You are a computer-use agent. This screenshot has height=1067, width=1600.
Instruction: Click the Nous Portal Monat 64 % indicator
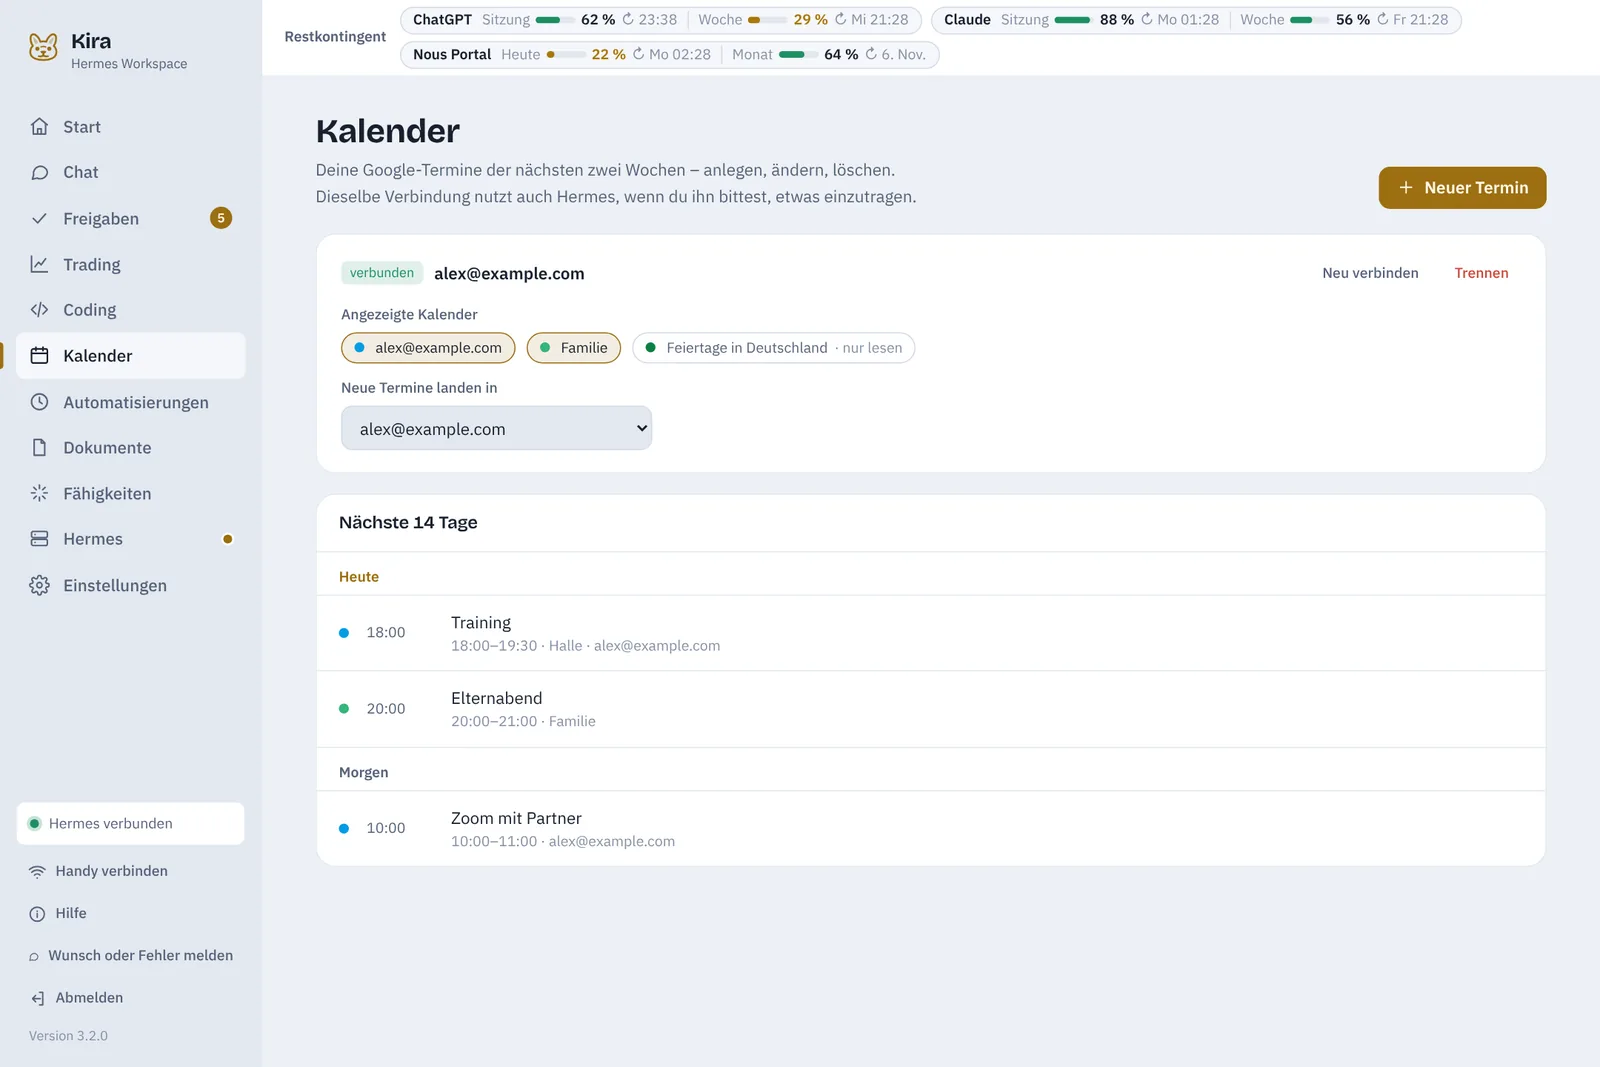click(x=829, y=55)
